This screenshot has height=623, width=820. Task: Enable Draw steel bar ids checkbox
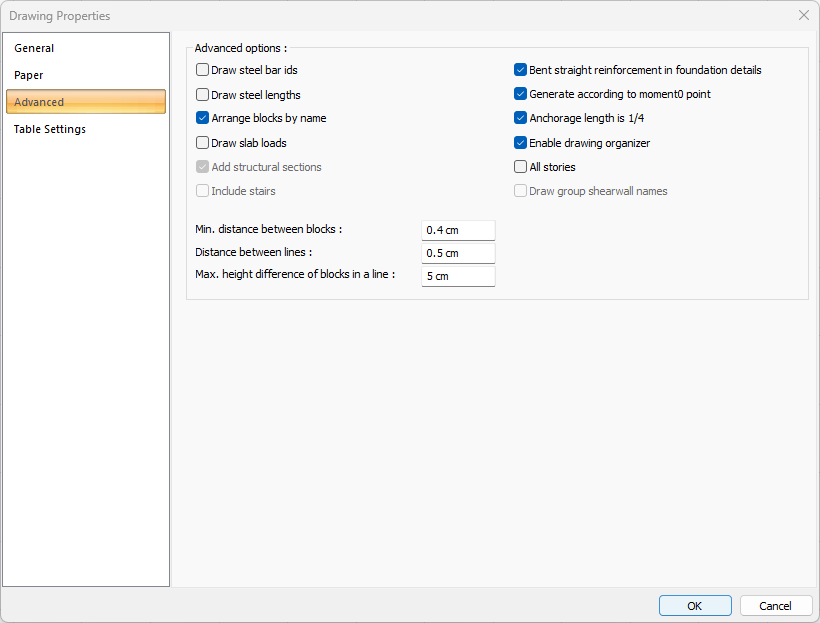[x=203, y=71]
